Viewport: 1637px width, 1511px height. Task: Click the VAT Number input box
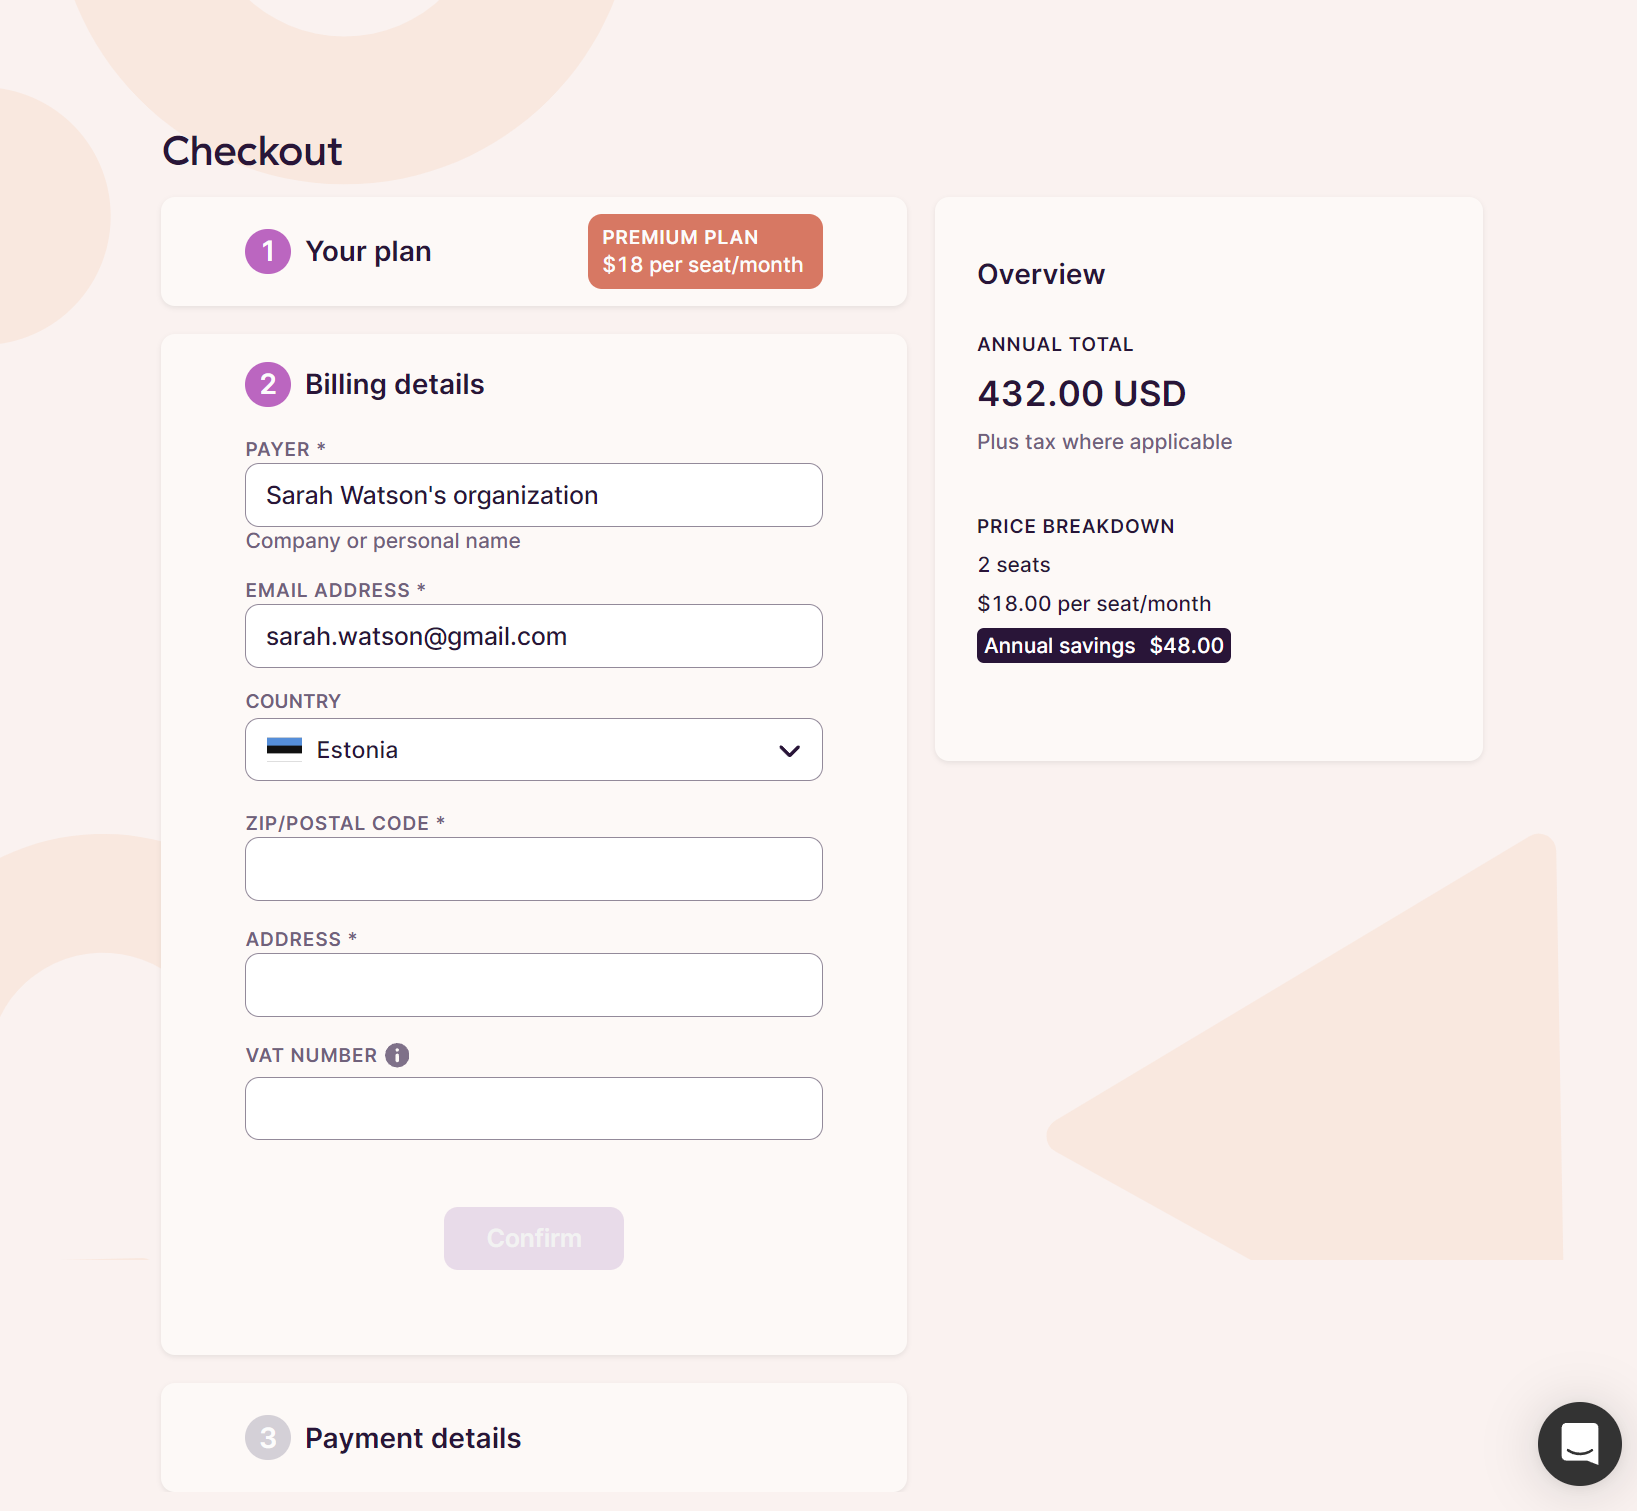(533, 1108)
